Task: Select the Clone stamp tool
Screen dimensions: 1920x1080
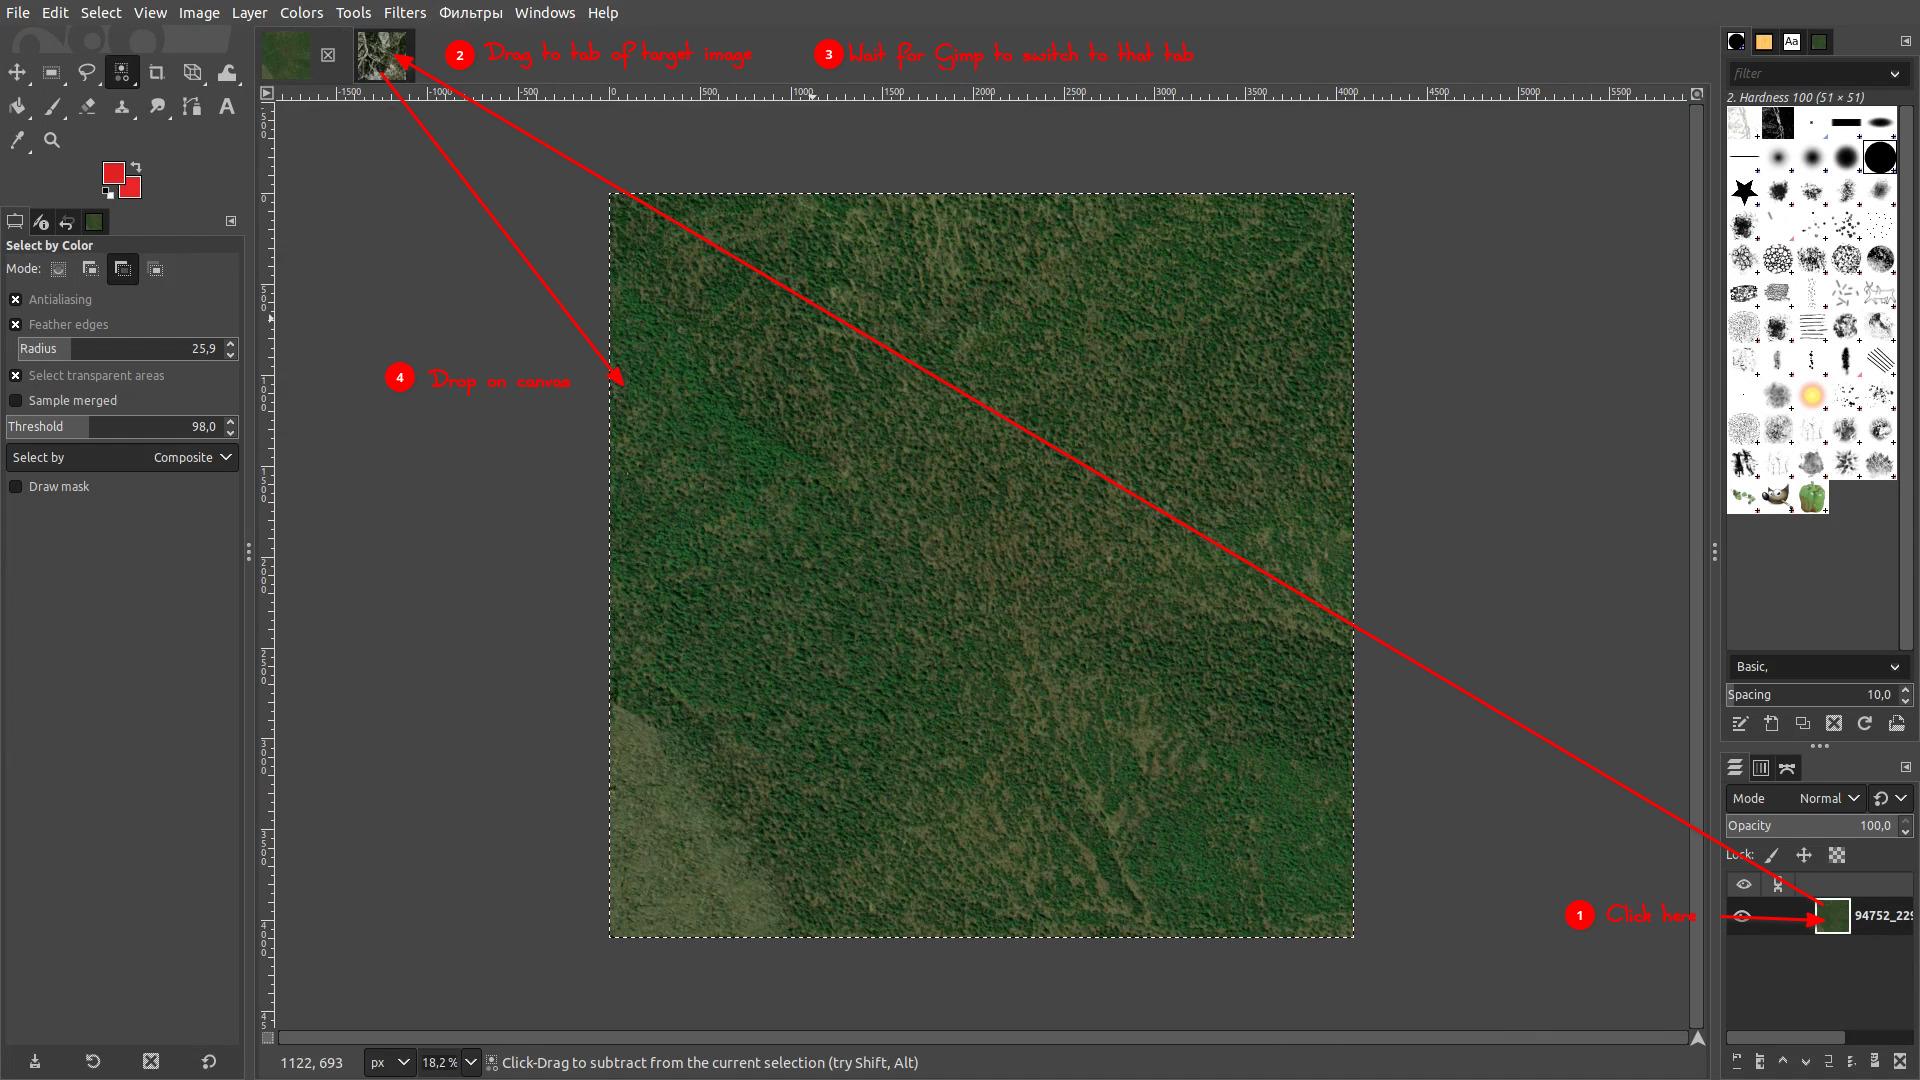Action: [x=122, y=107]
